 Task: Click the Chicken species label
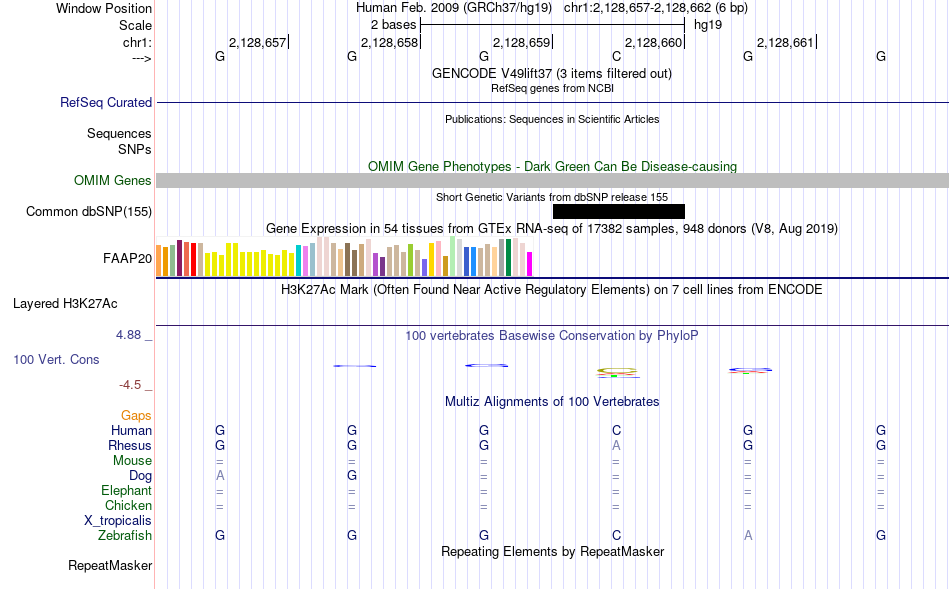(x=128, y=505)
